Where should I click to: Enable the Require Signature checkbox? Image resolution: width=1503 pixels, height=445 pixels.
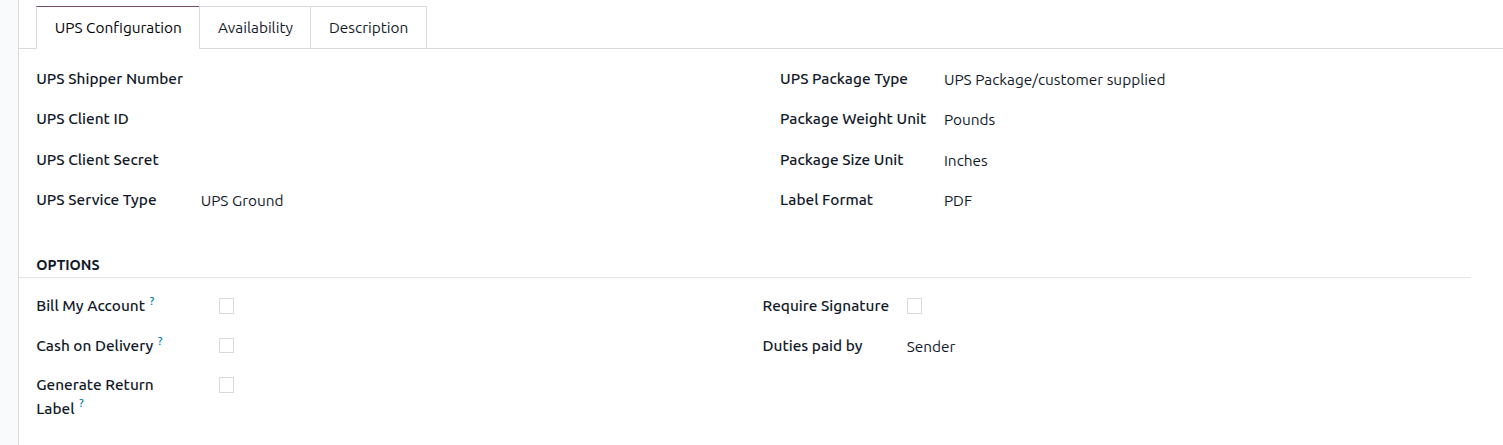[914, 306]
